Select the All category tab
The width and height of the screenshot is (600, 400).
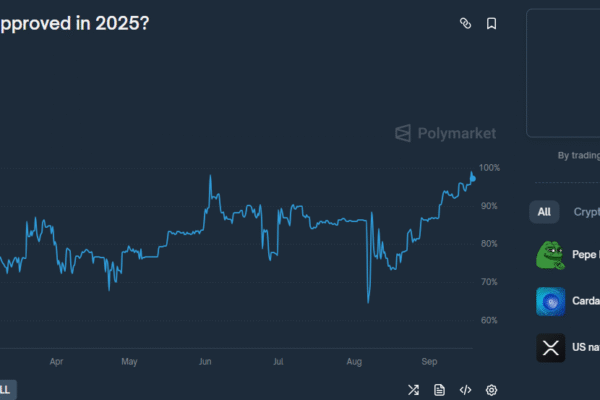(x=544, y=212)
